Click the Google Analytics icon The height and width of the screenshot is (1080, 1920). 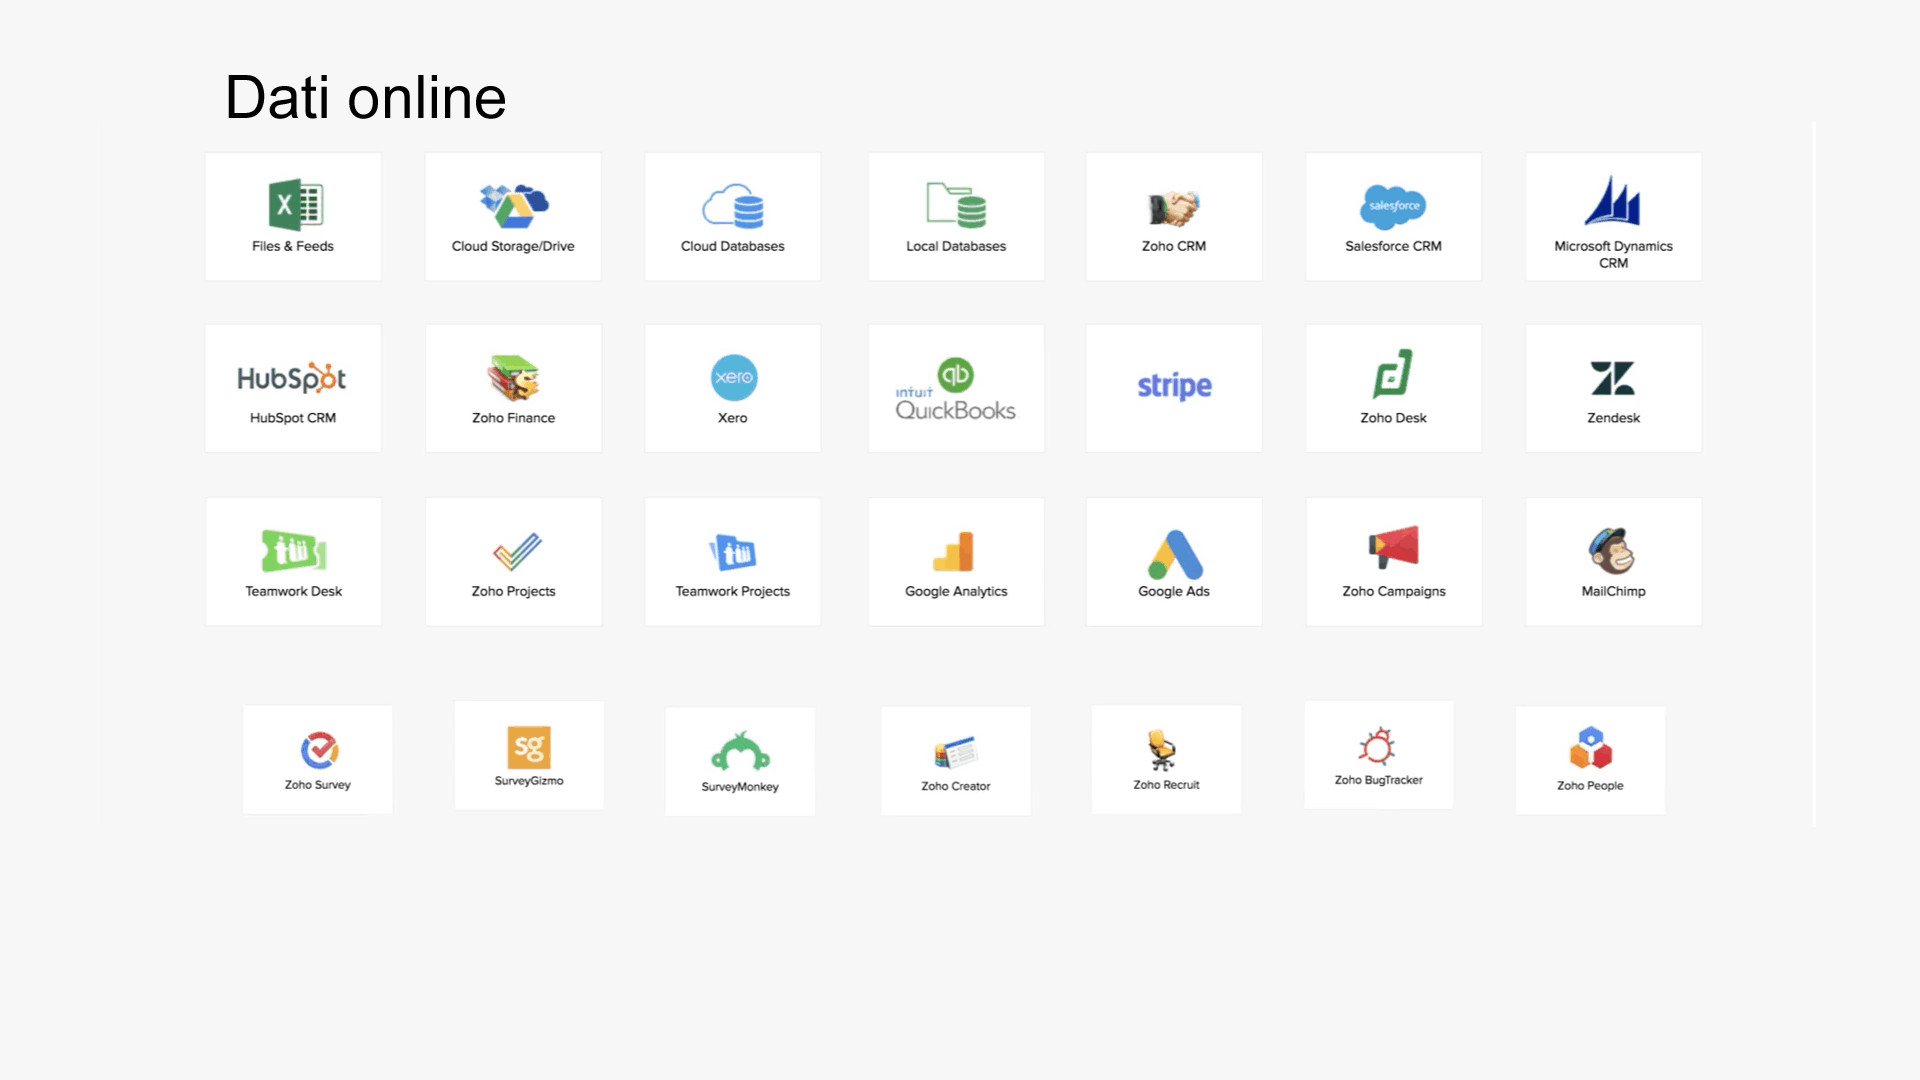[954, 552]
